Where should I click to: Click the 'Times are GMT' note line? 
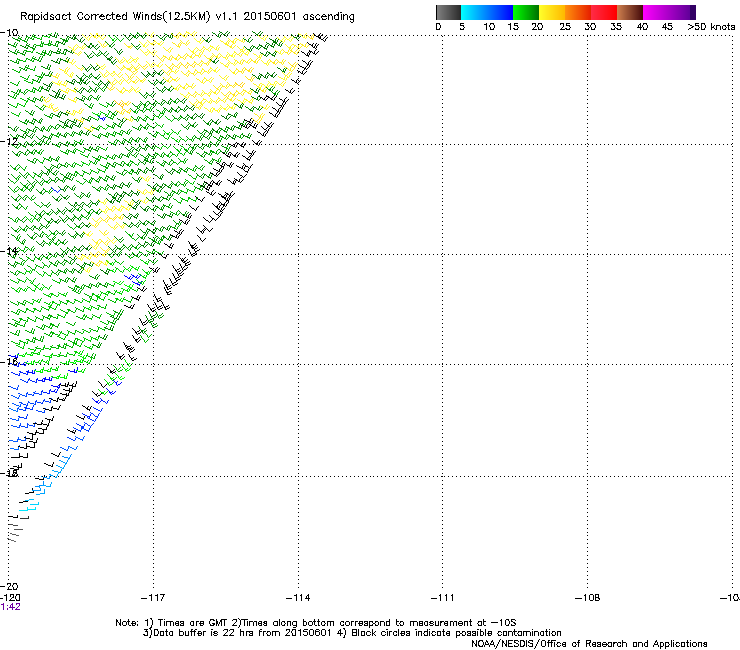pos(316,623)
